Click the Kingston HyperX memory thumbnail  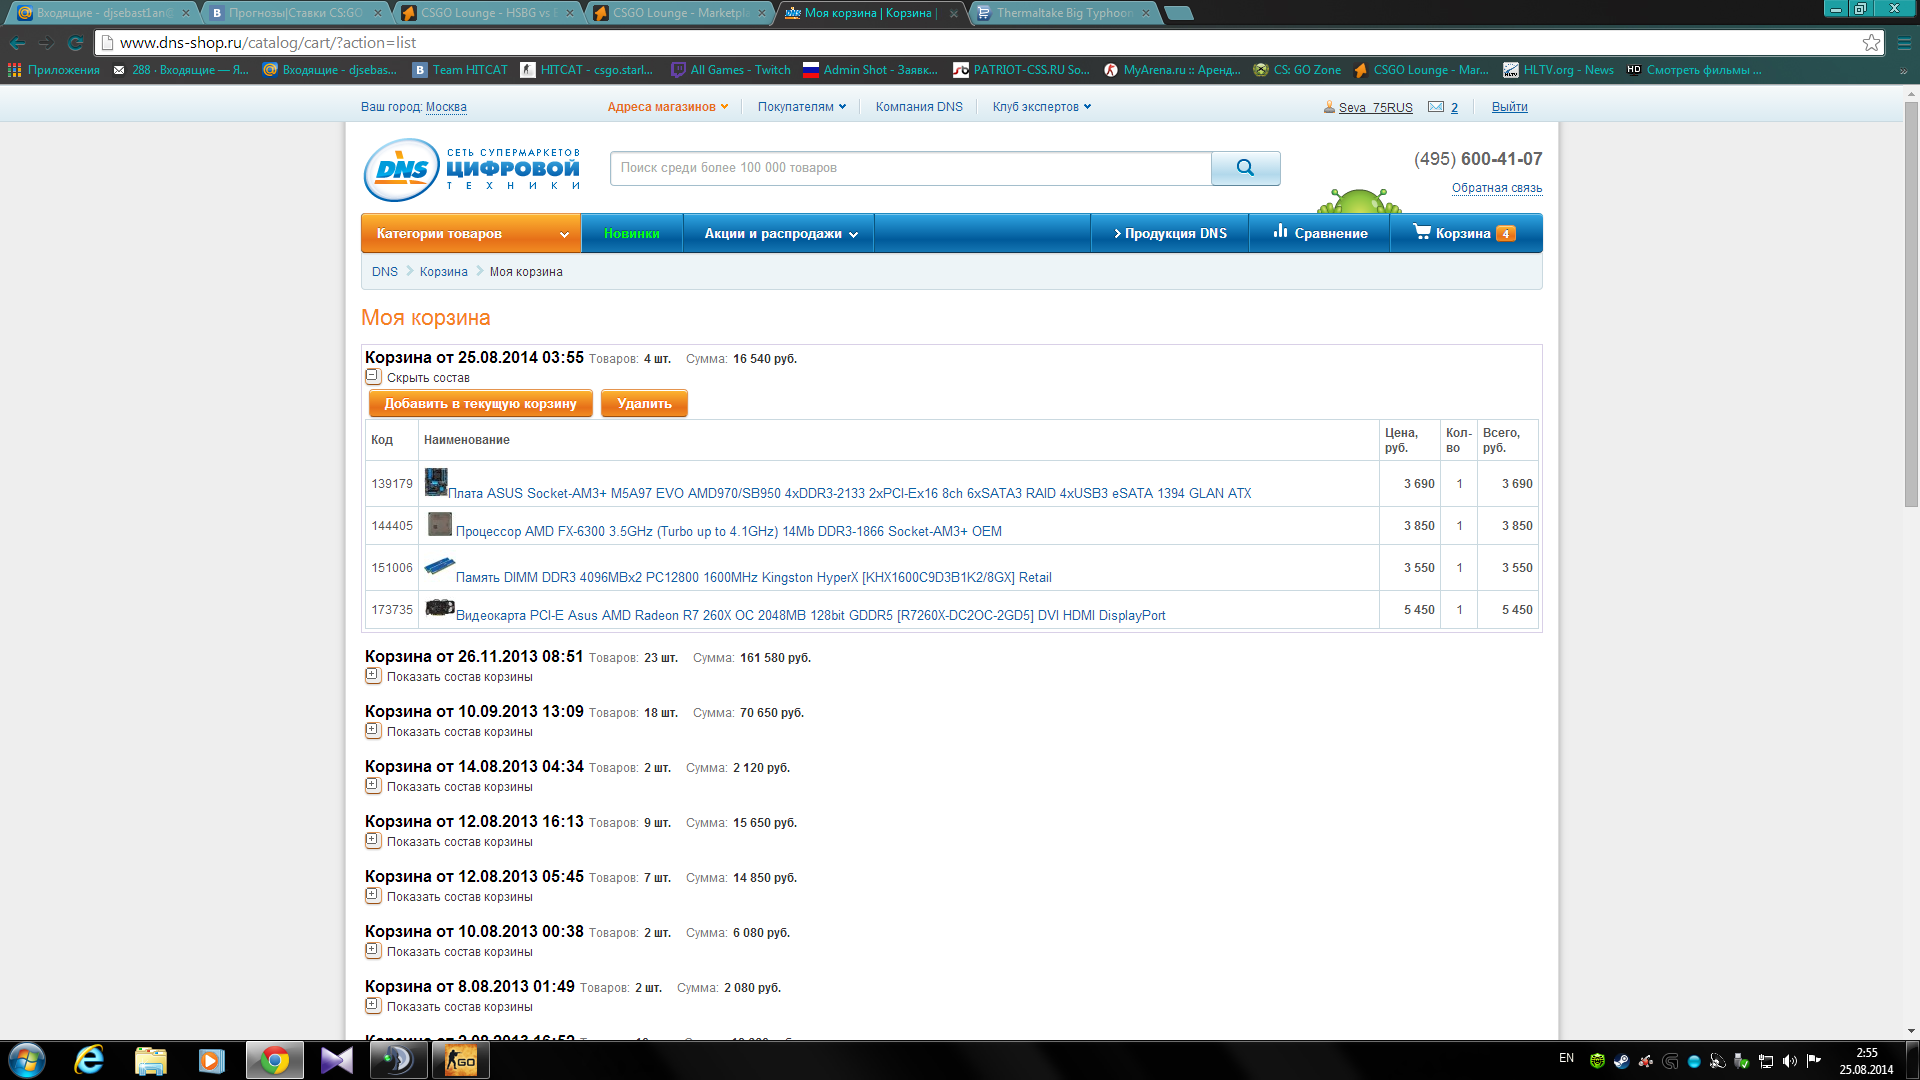click(x=440, y=566)
